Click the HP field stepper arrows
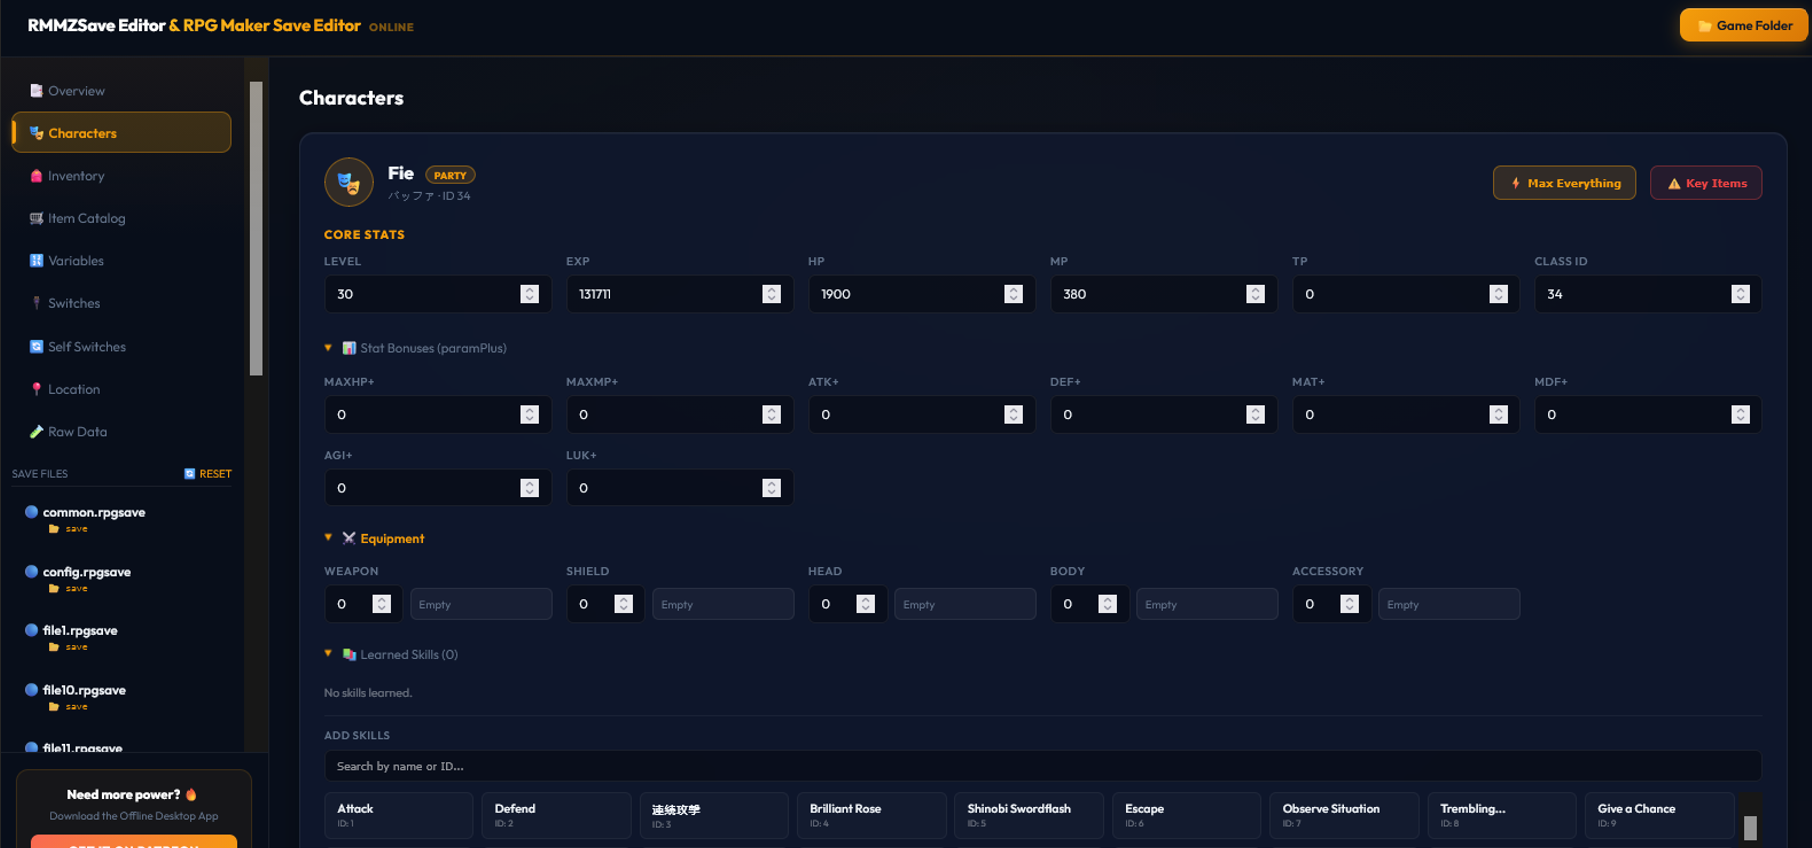The width and height of the screenshot is (1812, 848). [1013, 294]
